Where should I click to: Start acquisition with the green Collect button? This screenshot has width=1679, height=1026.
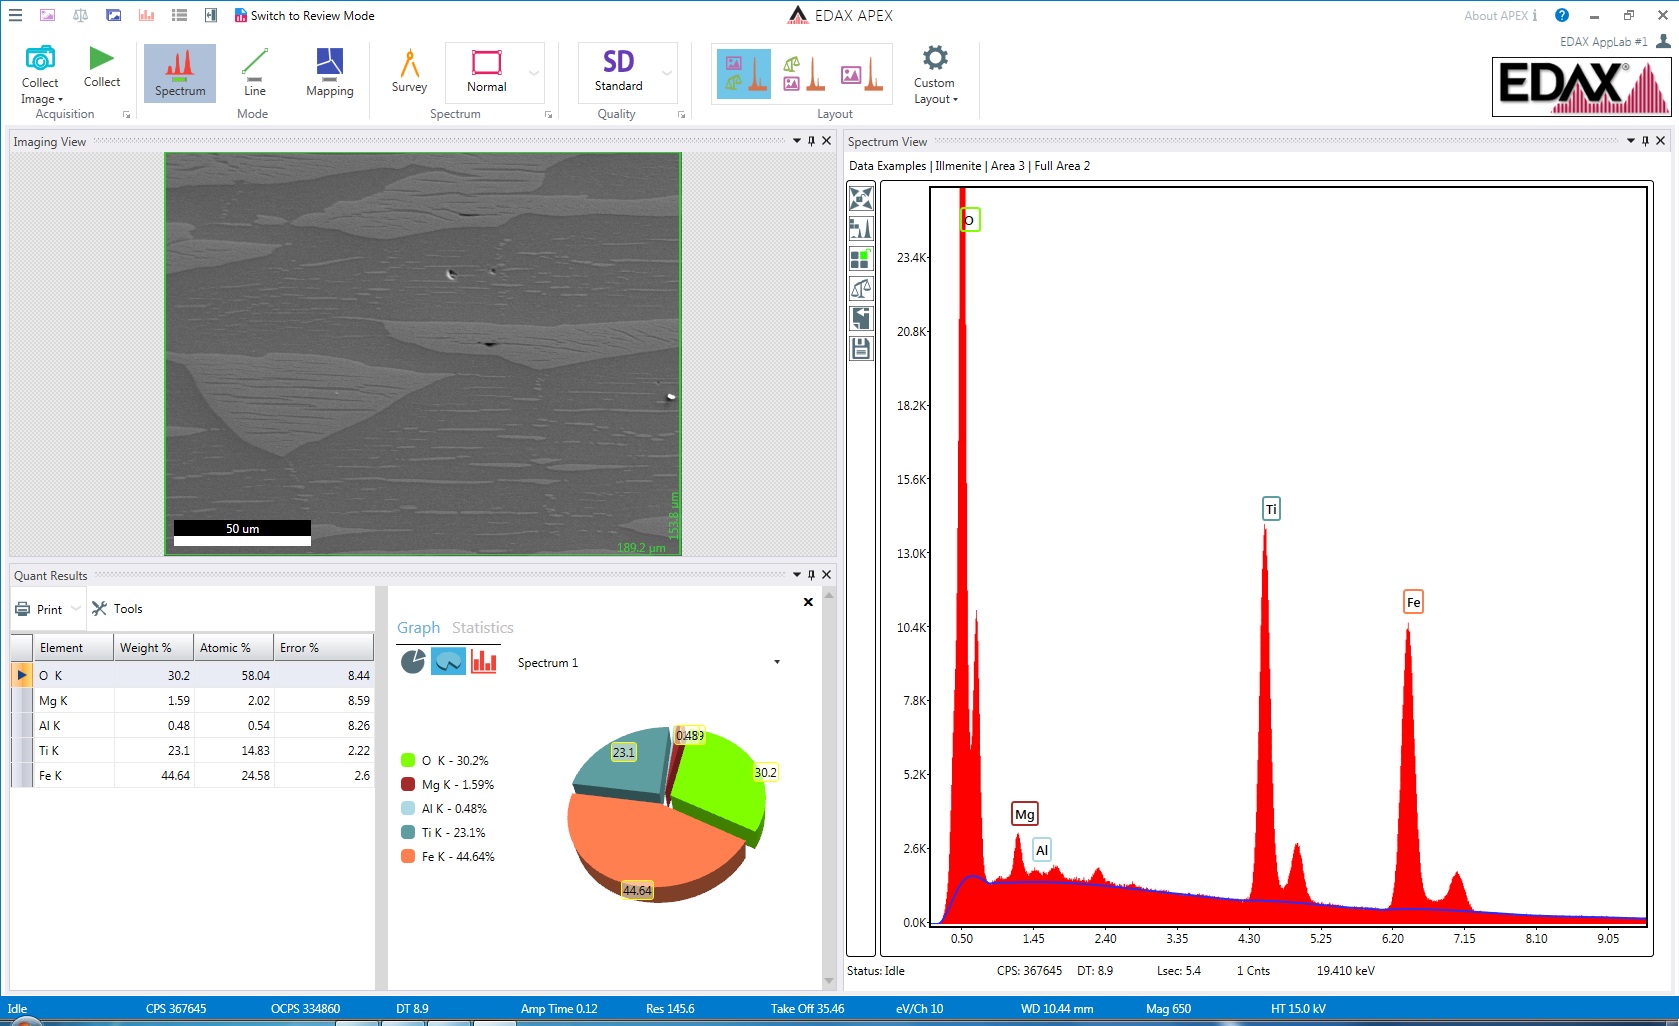[101, 60]
